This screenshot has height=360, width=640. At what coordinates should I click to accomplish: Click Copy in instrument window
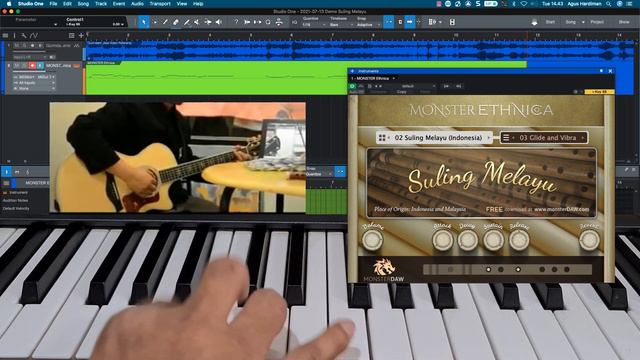click(402, 92)
